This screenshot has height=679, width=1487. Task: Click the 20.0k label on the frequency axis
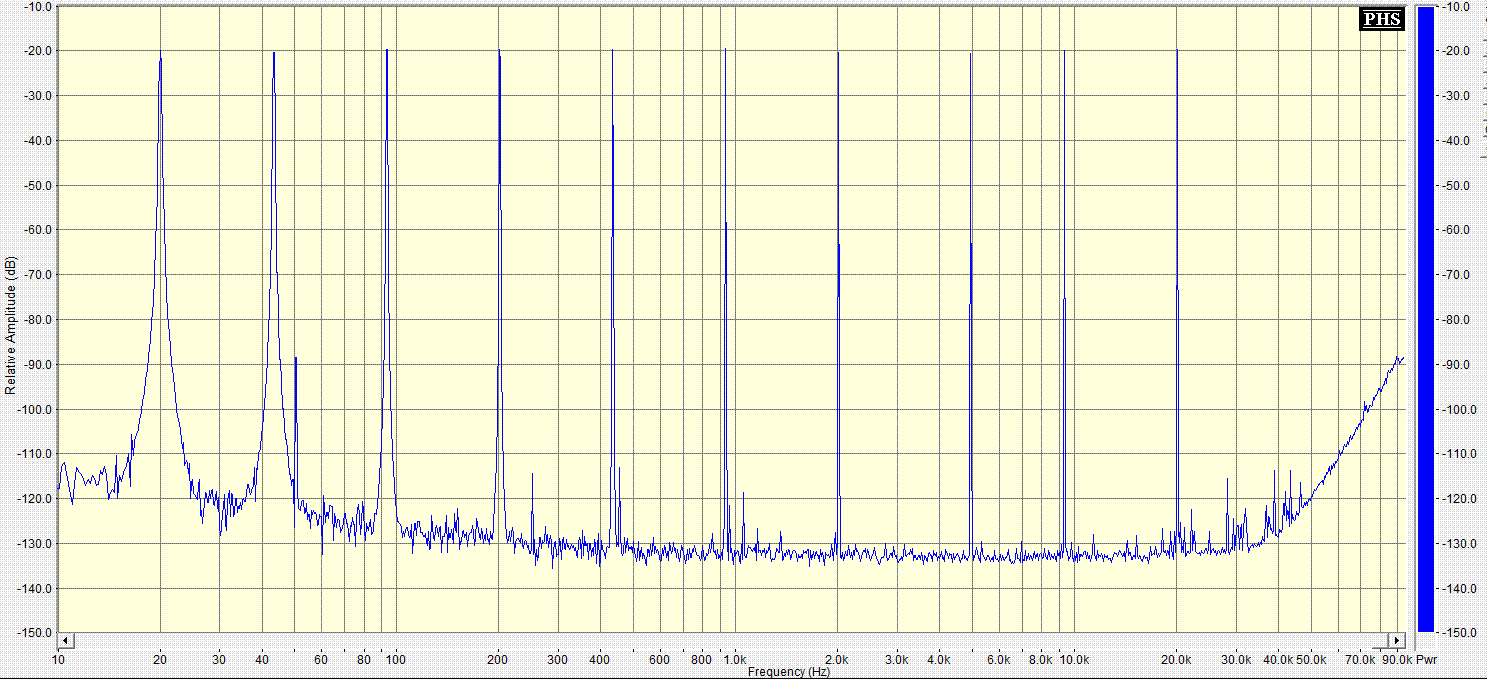pos(1176,660)
